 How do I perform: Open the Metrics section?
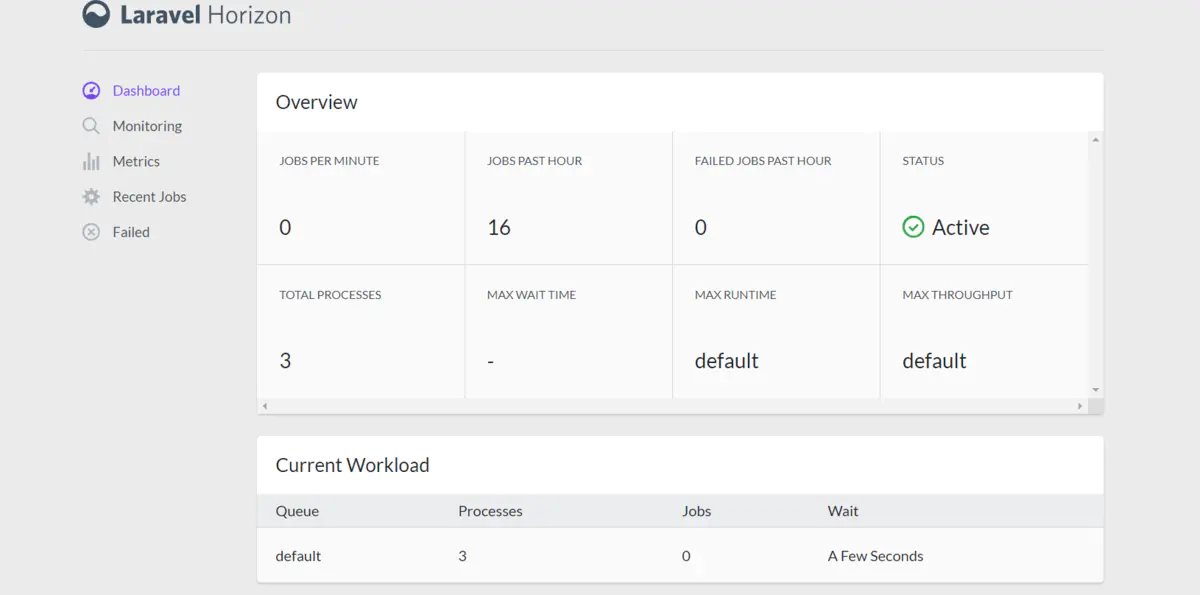click(x=136, y=161)
